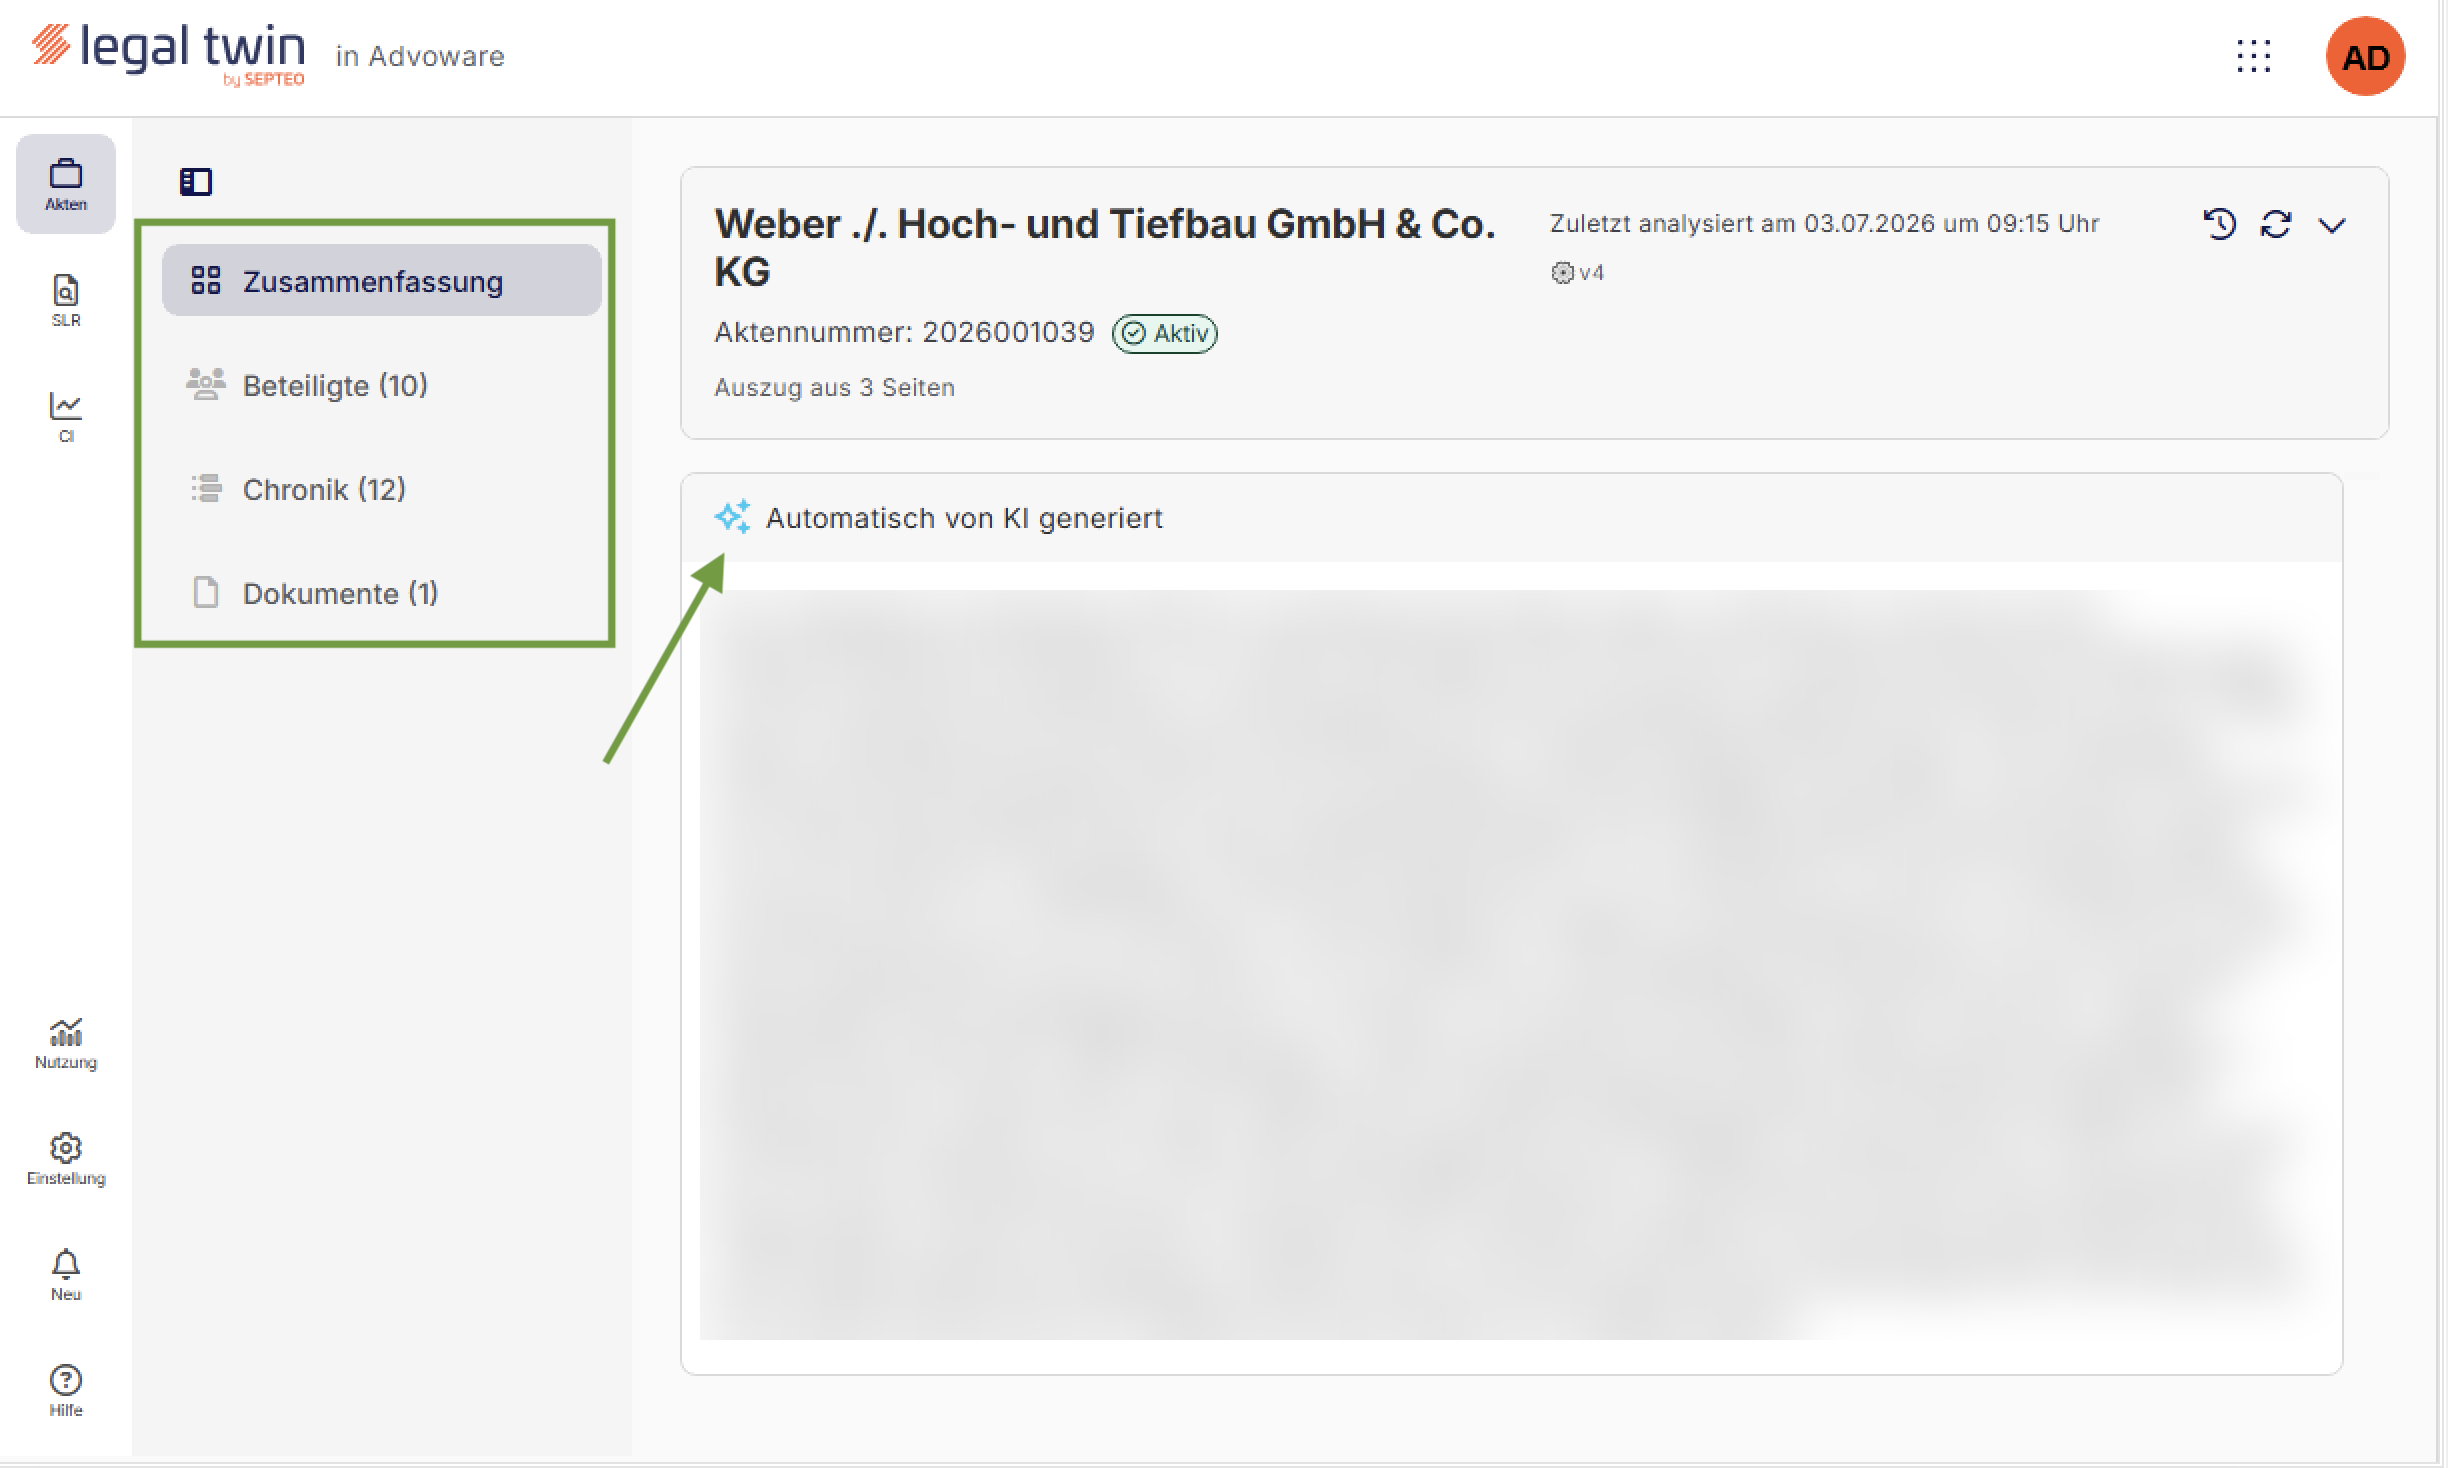
Task: Click the v4 version indicator
Action: point(1578,273)
